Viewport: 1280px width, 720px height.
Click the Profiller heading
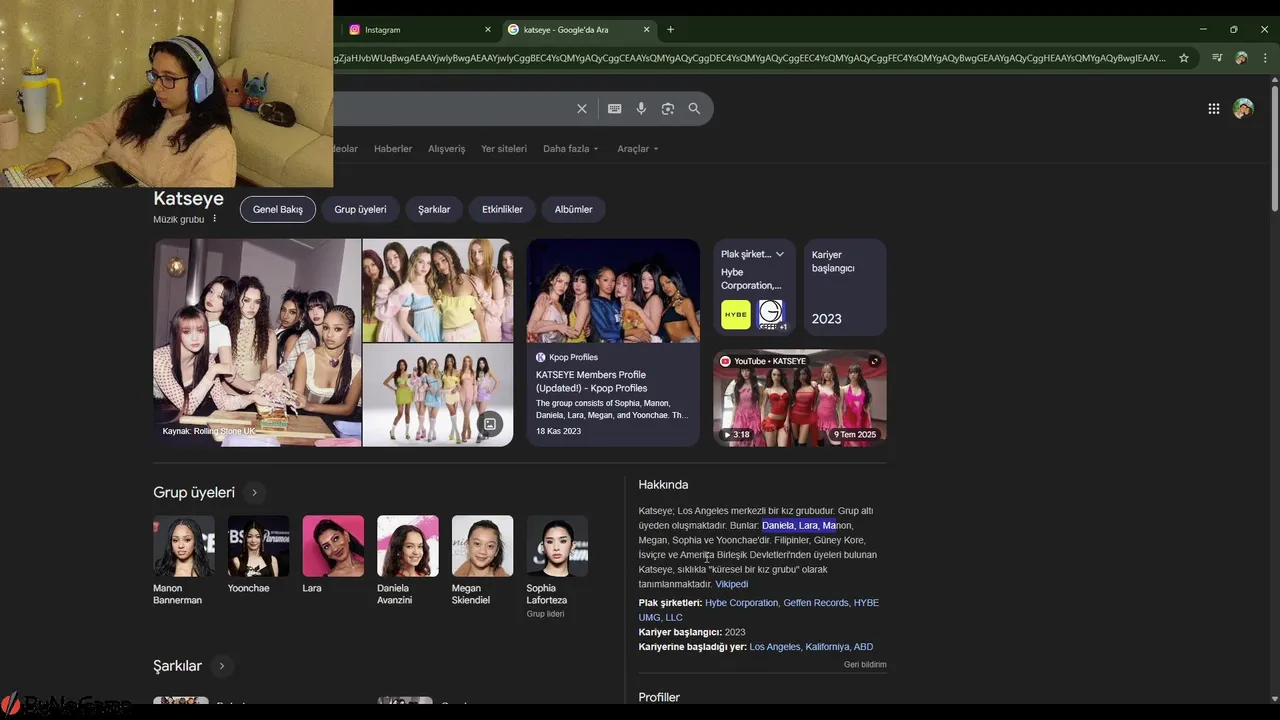[659, 697]
